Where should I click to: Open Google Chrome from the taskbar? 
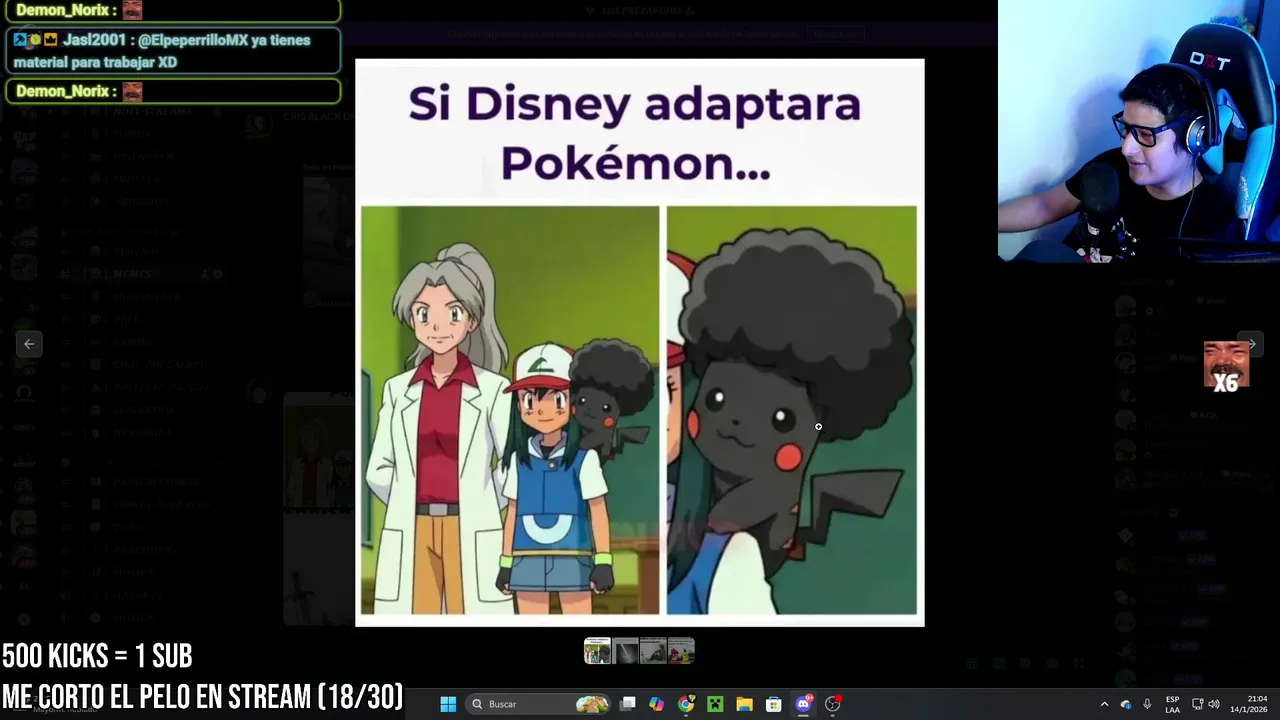[x=686, y=704]
